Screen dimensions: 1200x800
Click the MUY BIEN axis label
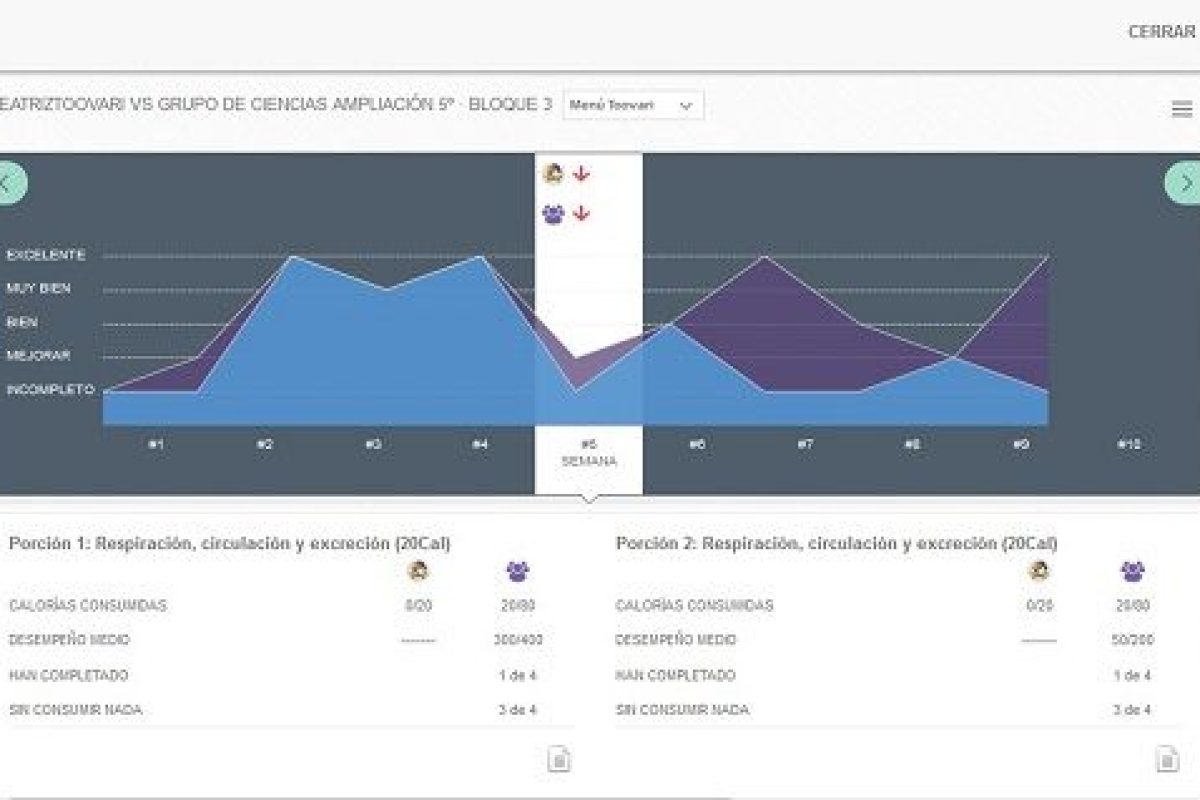click(39, 289)
